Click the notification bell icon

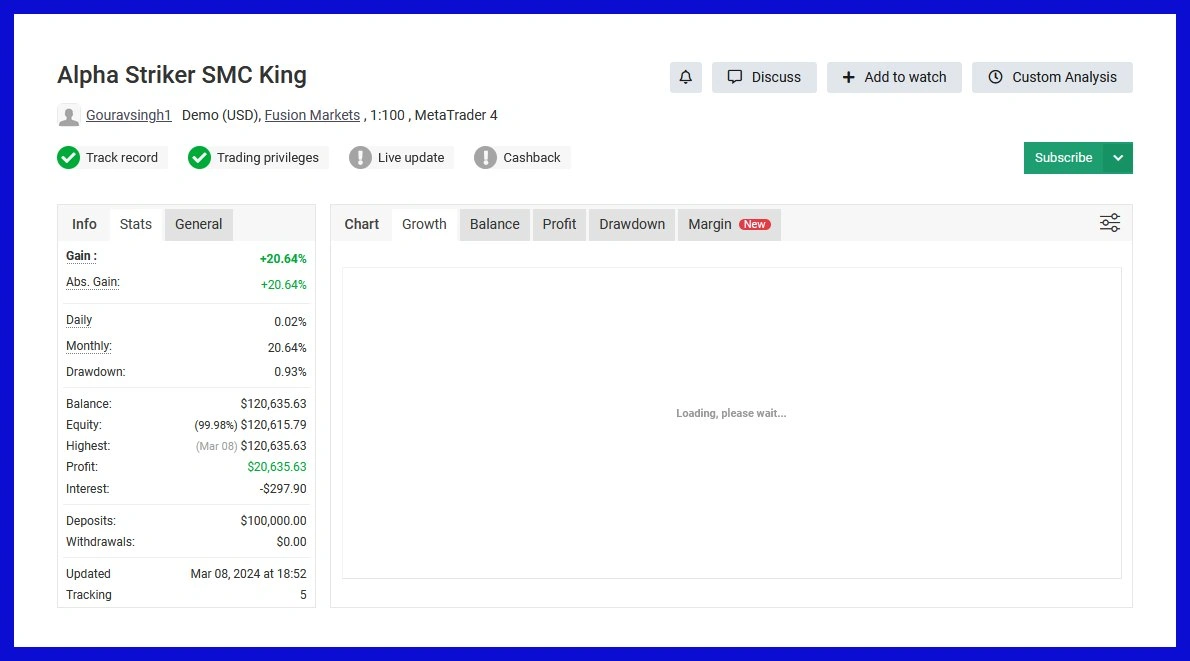(x=685, y=77)
